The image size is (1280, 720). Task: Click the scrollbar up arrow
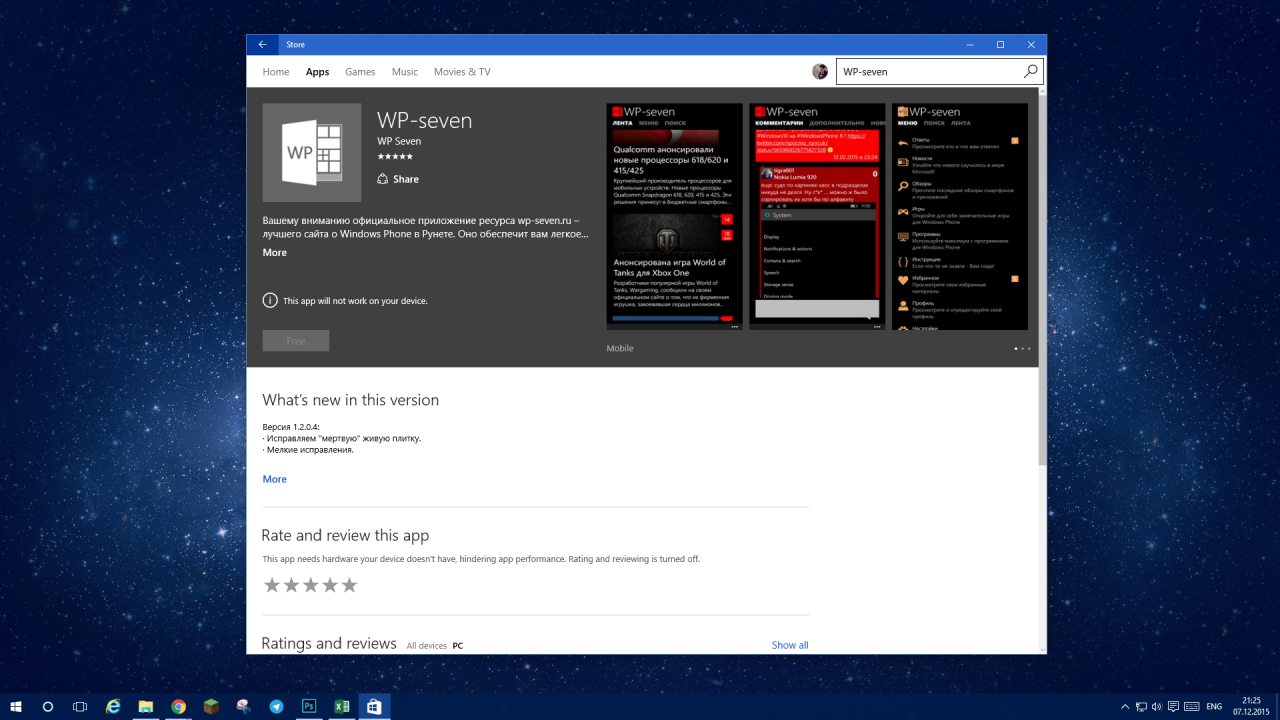tap(1042, 91)
